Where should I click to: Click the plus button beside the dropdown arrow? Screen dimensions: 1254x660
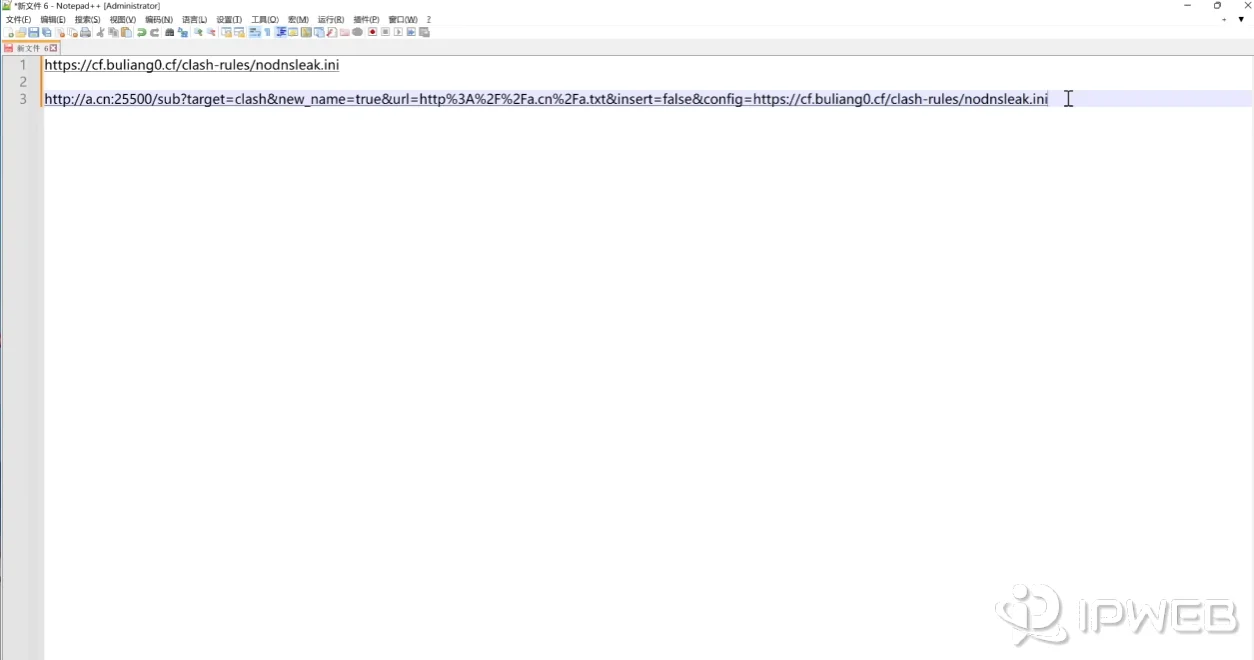pyautogui.click(x=1224, y=19)
